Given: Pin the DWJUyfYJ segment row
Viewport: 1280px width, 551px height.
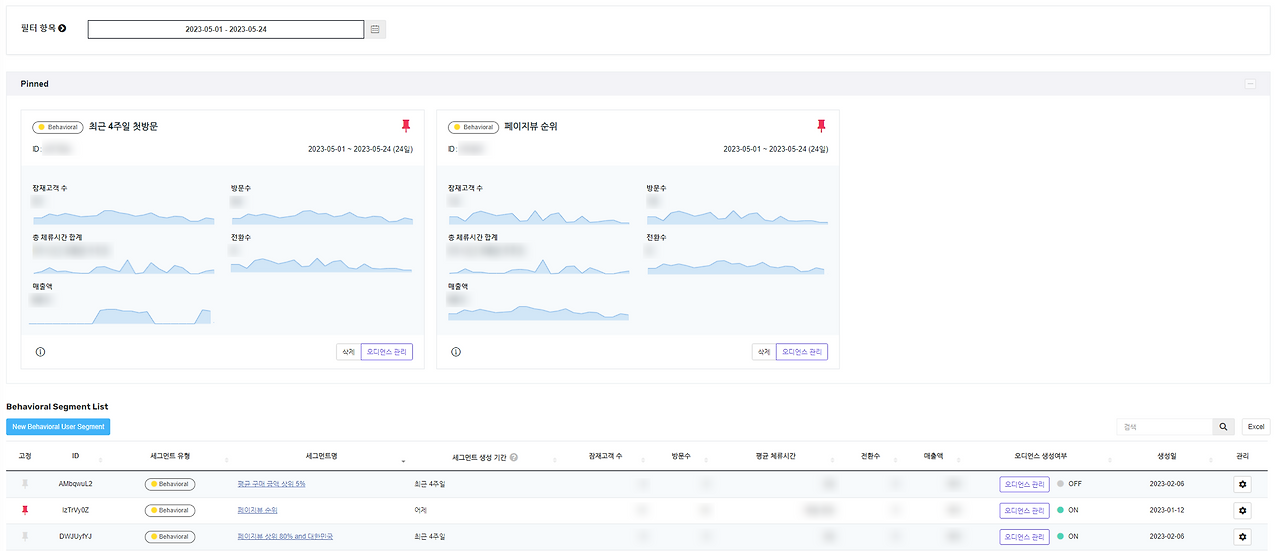Looking at the screenshot, I should (25, 536).
